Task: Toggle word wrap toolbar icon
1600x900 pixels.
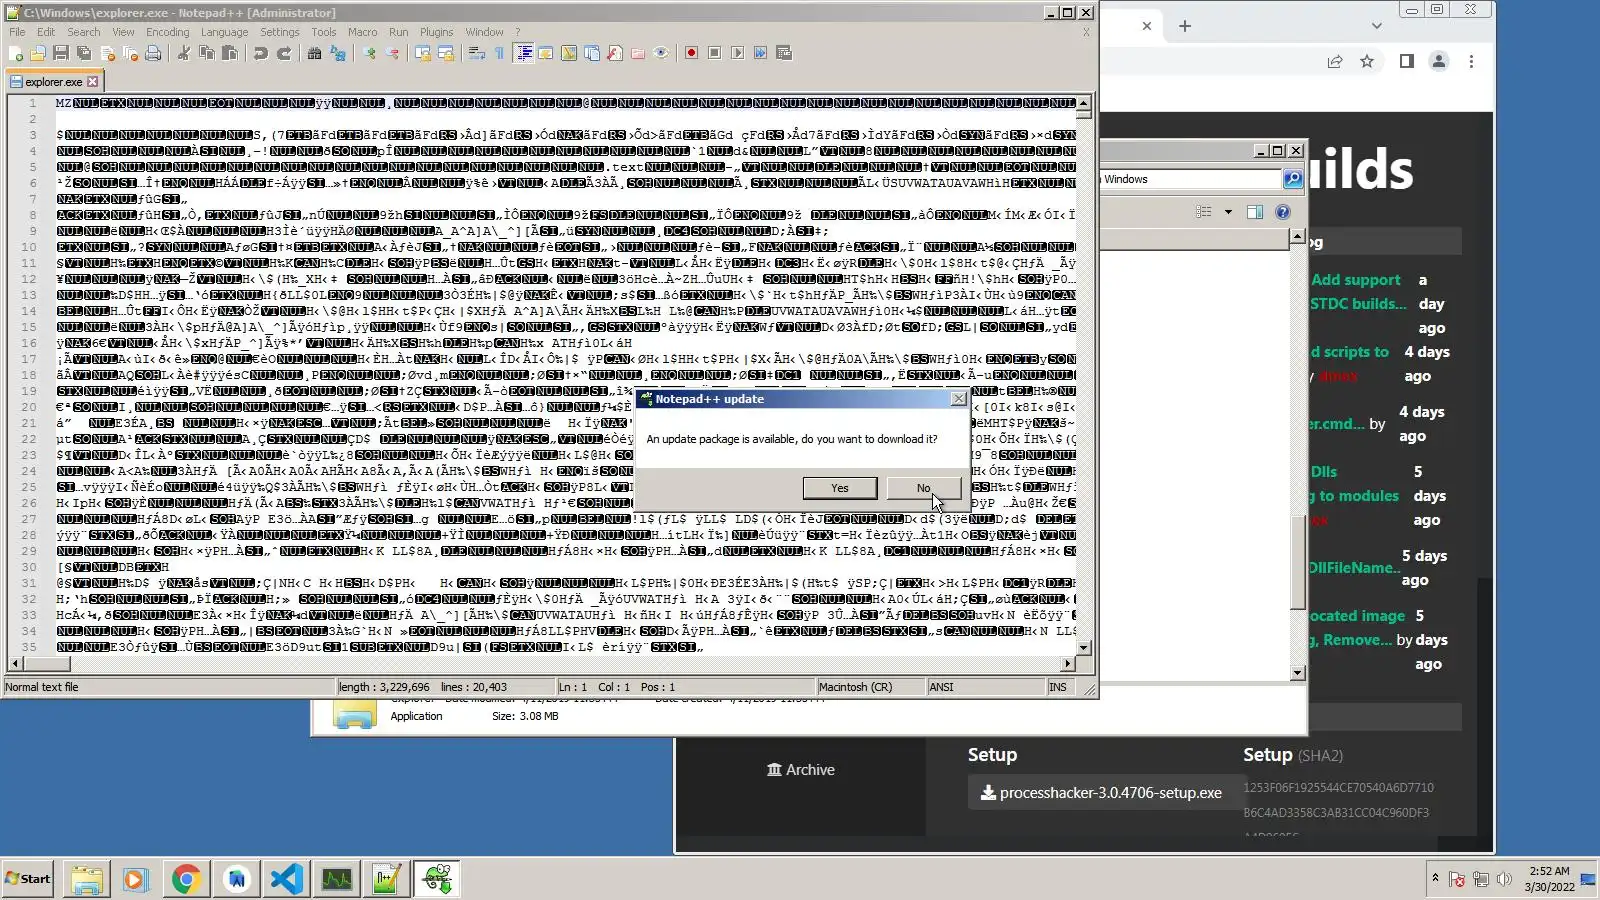Action: pyautogui.click(x=477, y=53)
